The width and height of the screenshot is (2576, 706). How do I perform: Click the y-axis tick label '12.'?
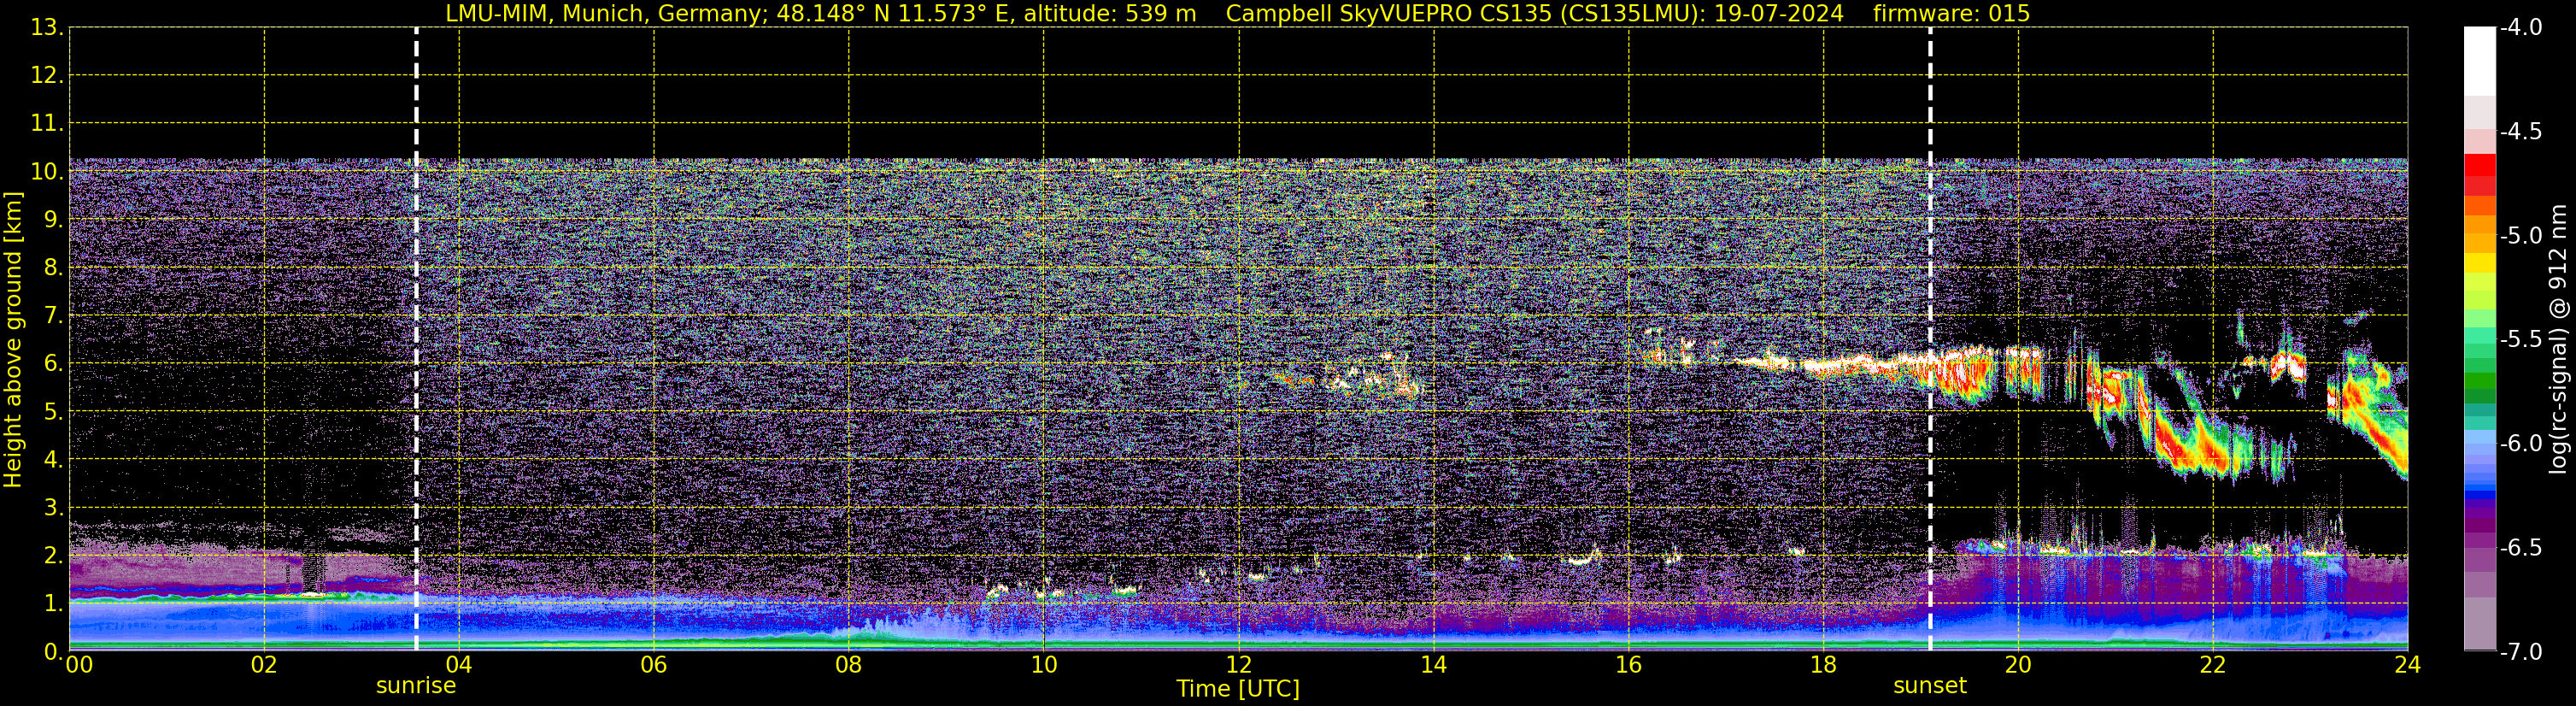click(47, 76)
